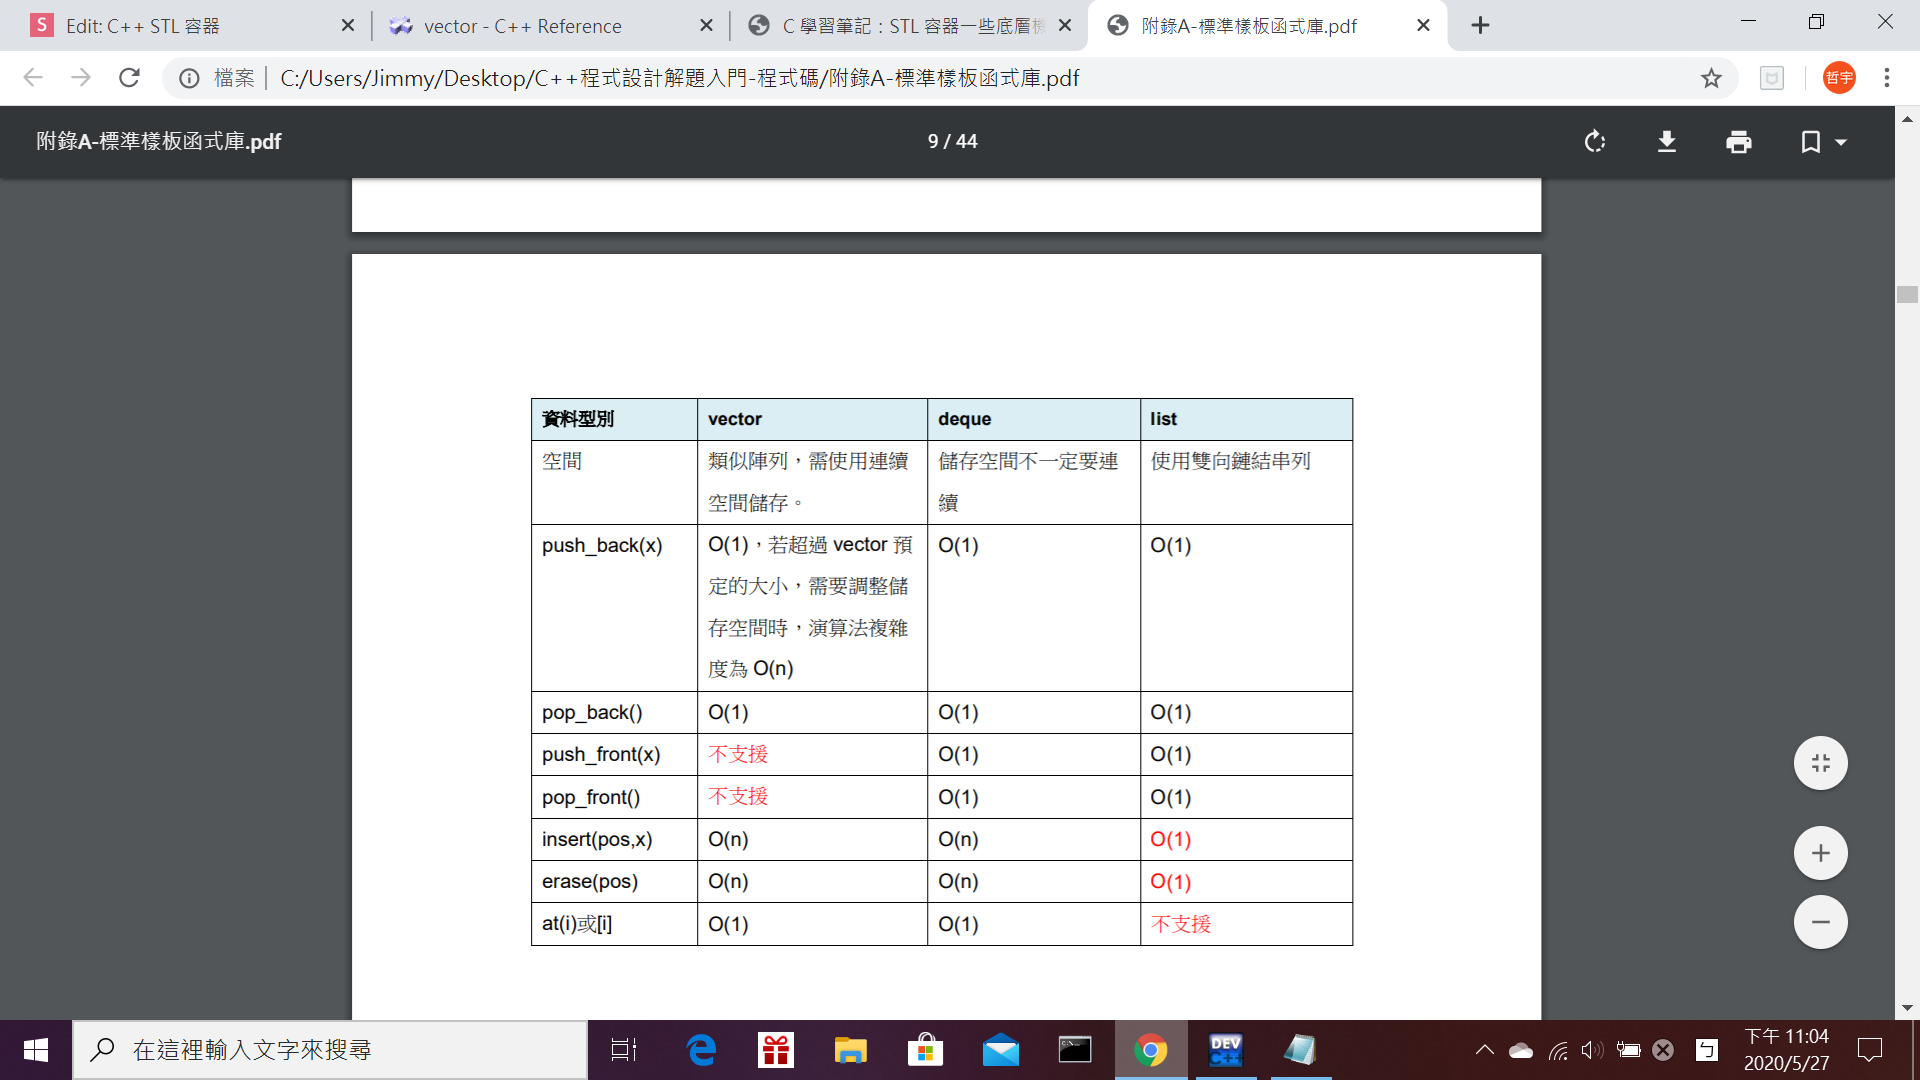Image resolution: width=1920 pixels, height=1080 pixels.
Task: Show hidden system tray icons
Action: tap(1484, 1050)
